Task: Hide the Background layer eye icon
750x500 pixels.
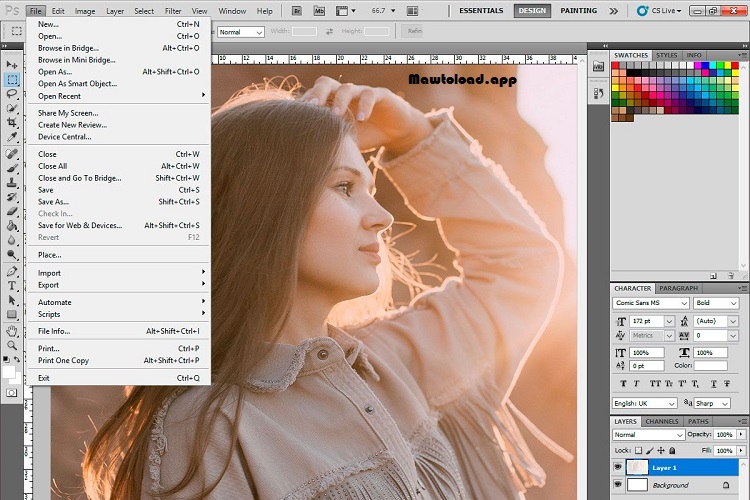Action: tap(618, 484)
